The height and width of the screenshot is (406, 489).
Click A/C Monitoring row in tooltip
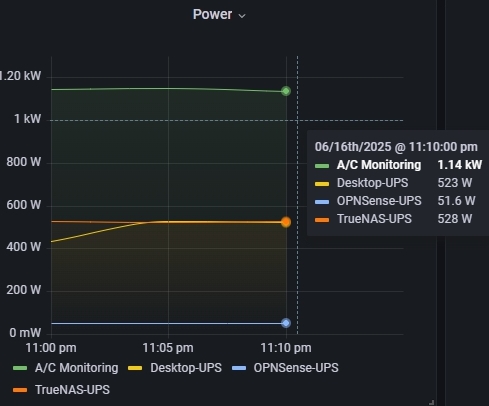[x=398, y=165]
